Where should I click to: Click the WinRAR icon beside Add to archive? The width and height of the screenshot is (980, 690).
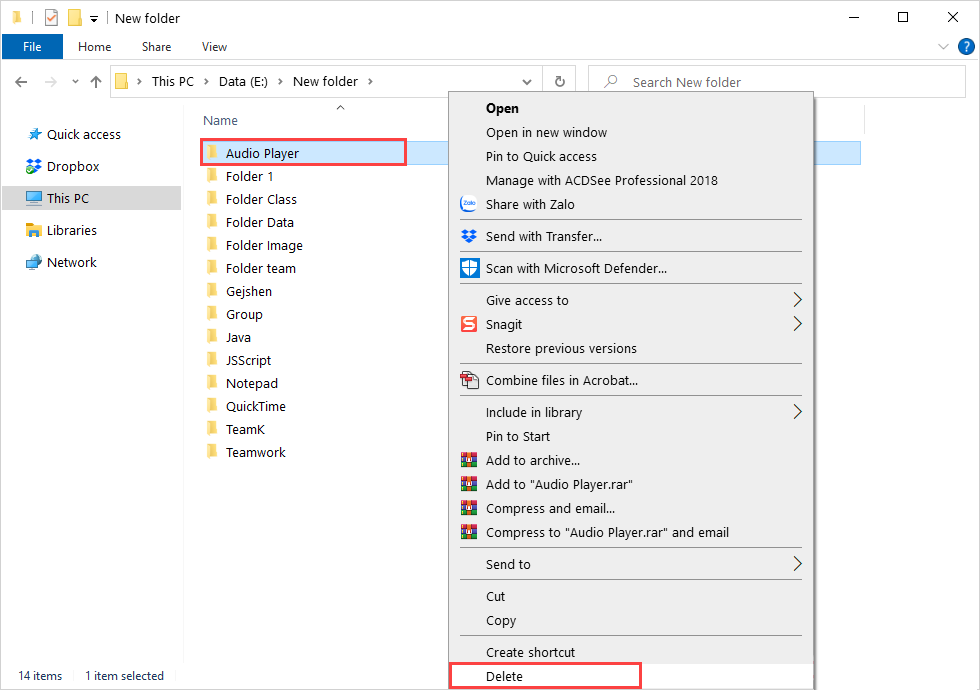[x=469, y=460]
